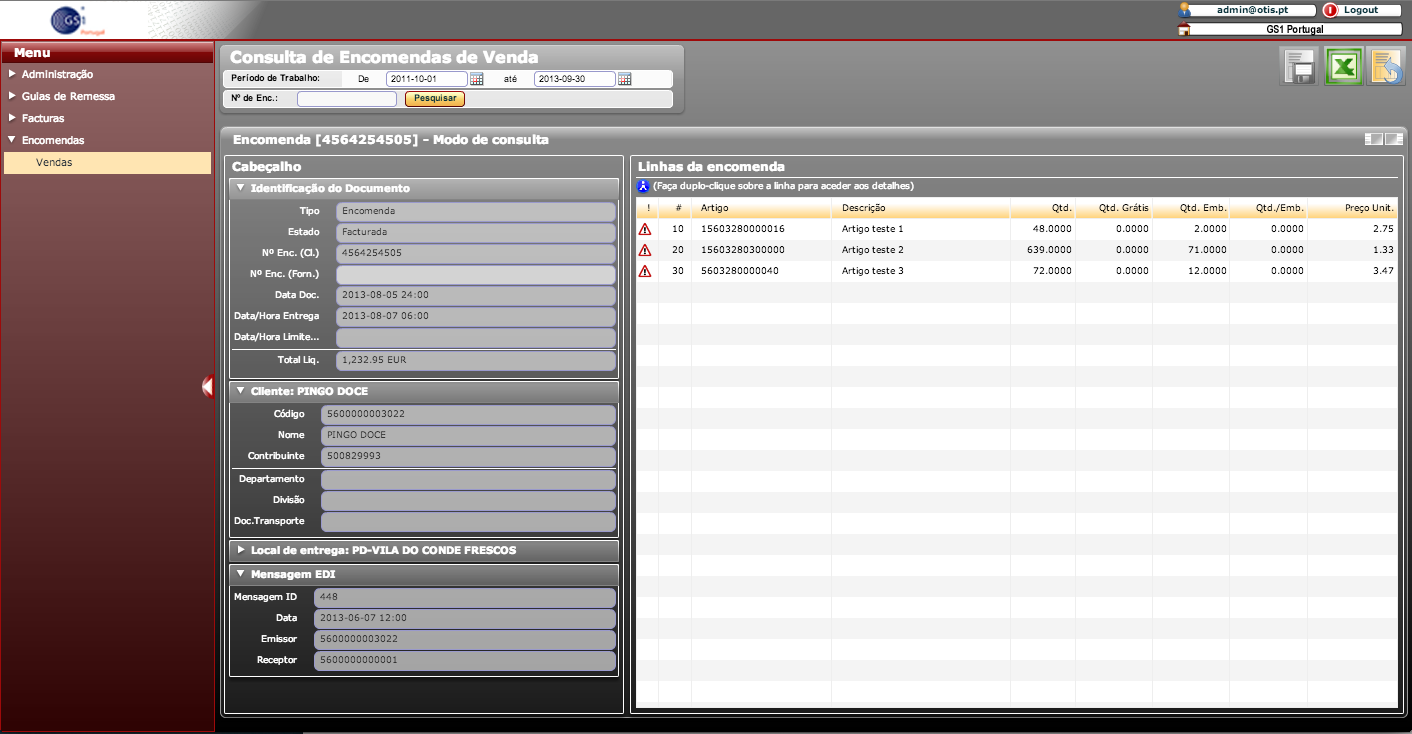
Task: Focus the 'até' end date field
Action: pos(575,79)
